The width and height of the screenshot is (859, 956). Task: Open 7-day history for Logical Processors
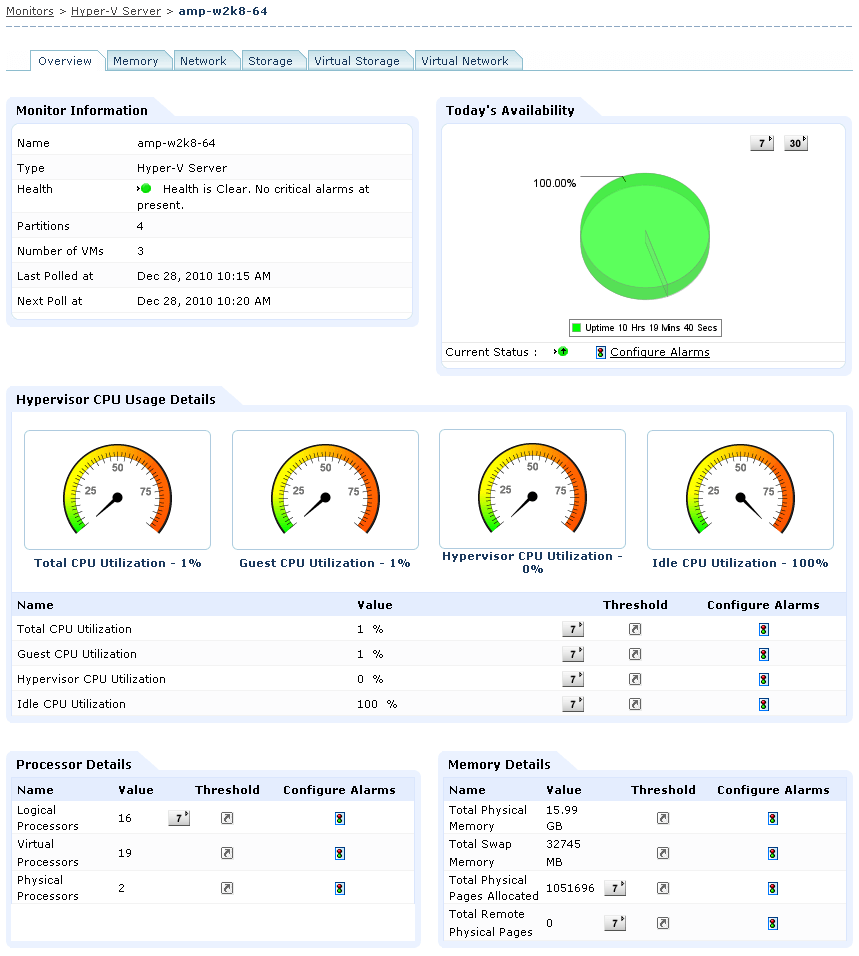(179, 818)
